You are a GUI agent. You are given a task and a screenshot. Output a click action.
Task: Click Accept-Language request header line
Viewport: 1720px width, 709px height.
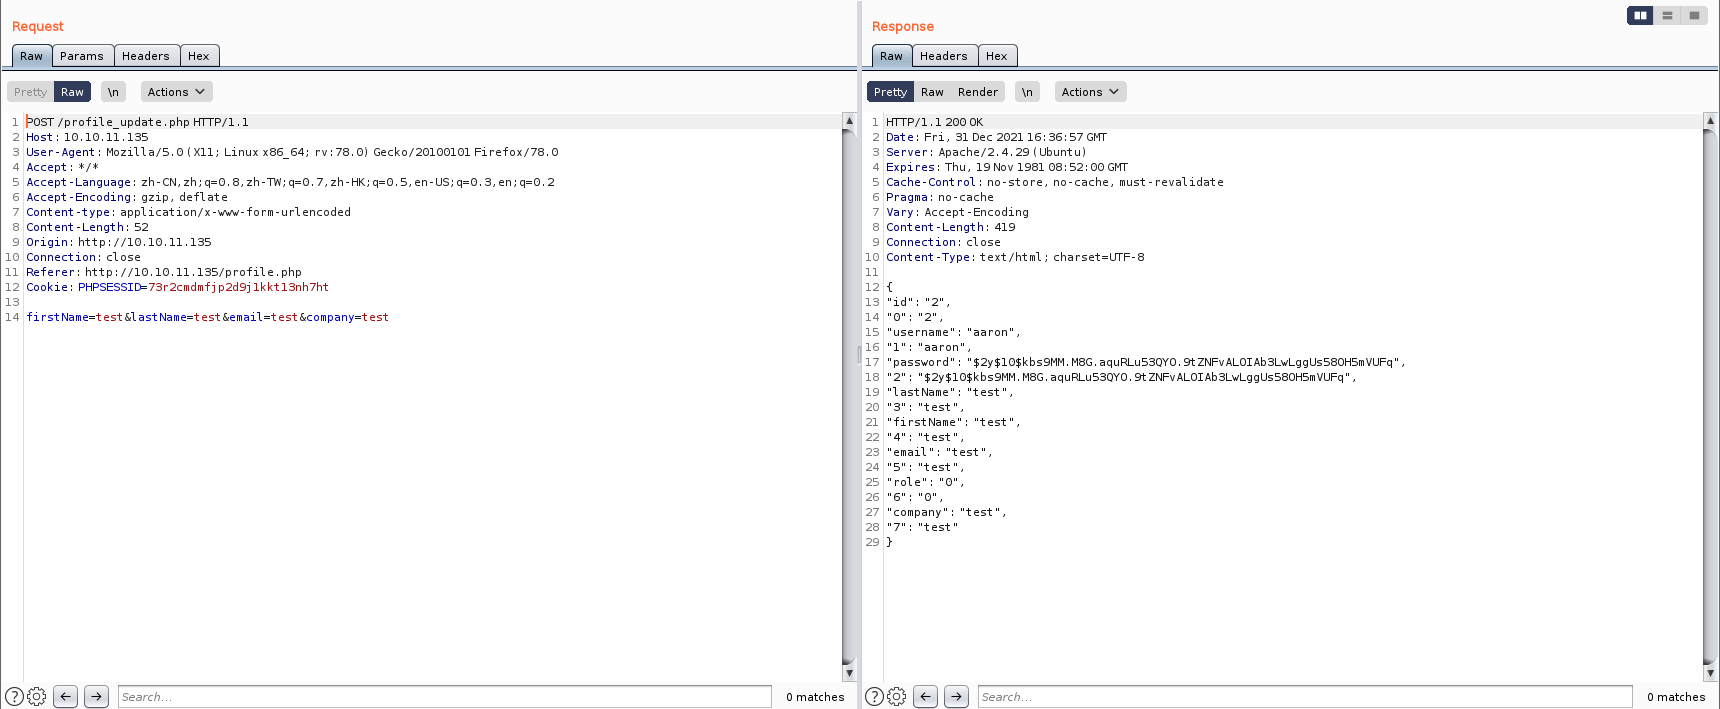coord(290,182)
